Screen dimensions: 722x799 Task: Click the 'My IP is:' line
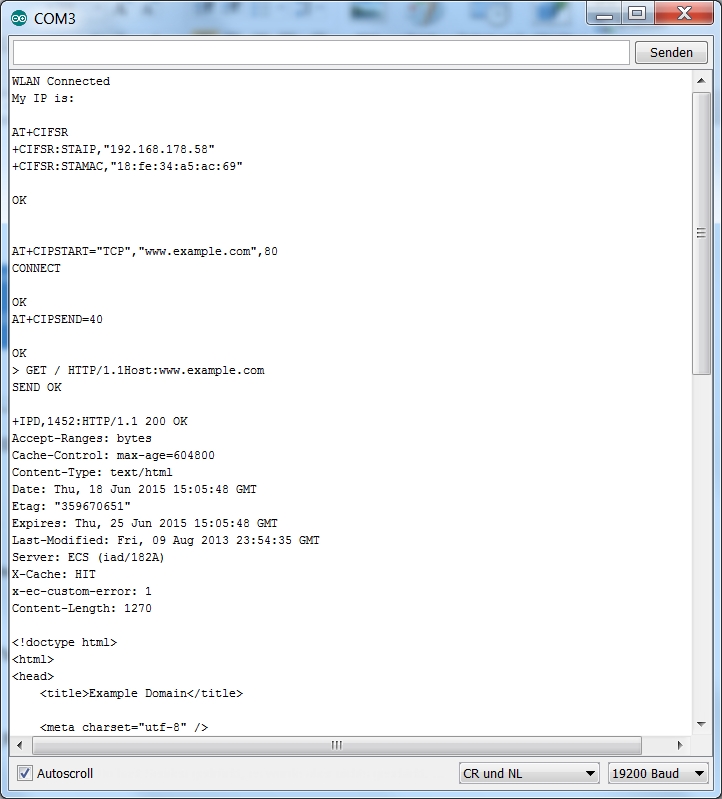(43, 98)
